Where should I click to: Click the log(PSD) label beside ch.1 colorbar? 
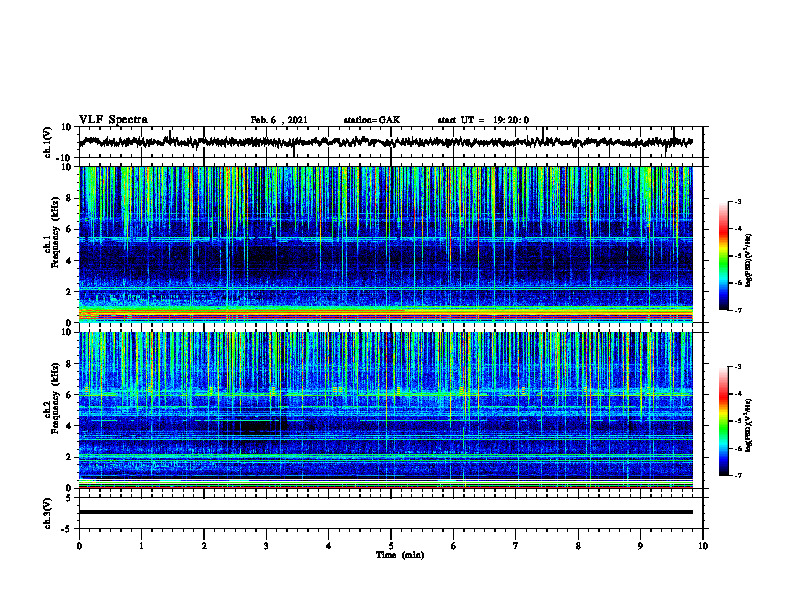[x=749, y=261]
